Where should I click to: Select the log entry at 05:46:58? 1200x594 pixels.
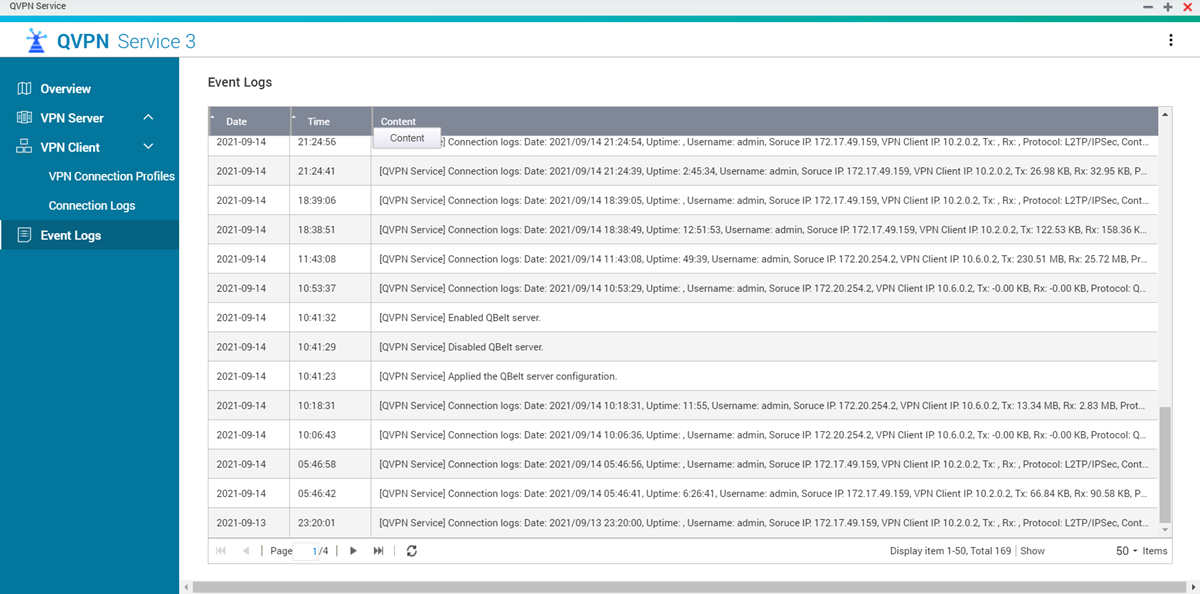[x=683, y=464]
